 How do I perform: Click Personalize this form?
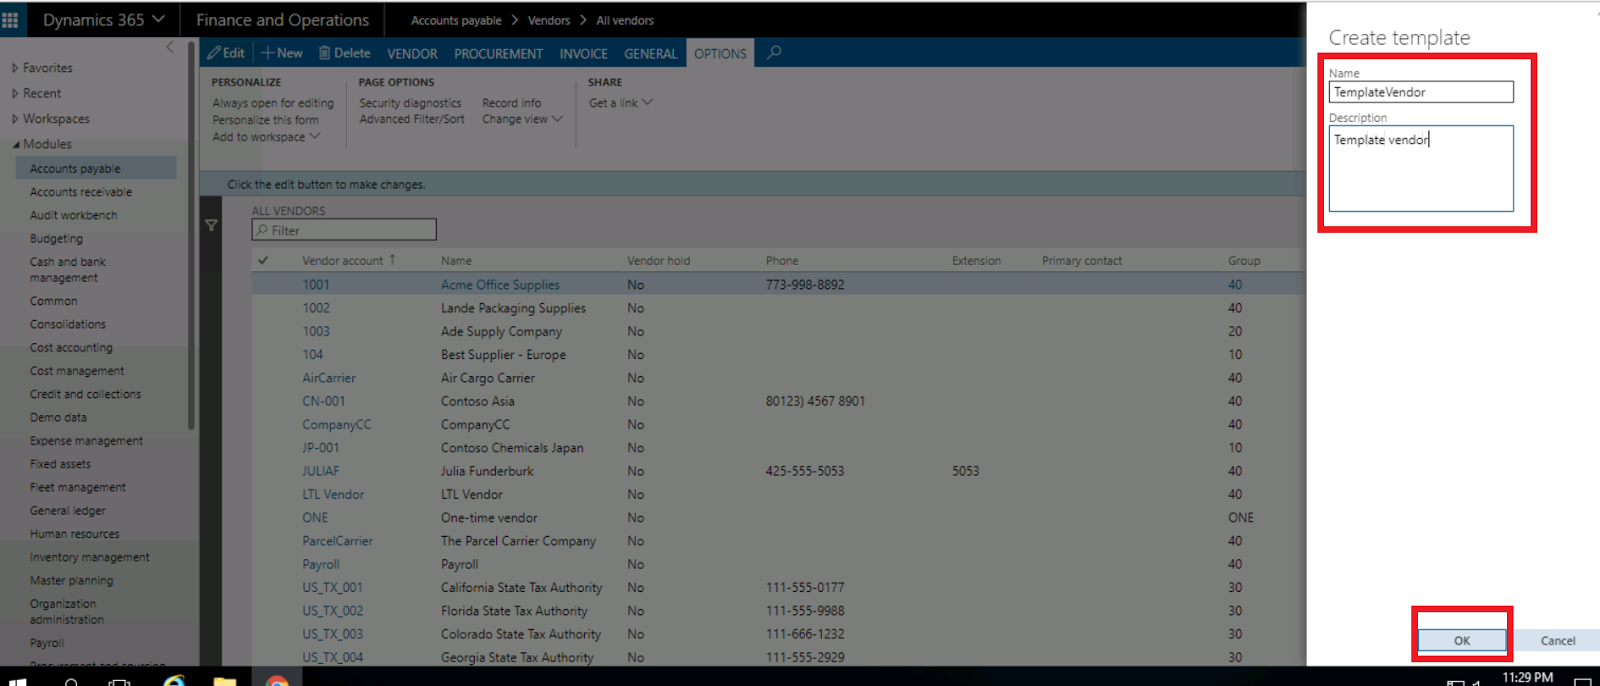pos(265,120)
